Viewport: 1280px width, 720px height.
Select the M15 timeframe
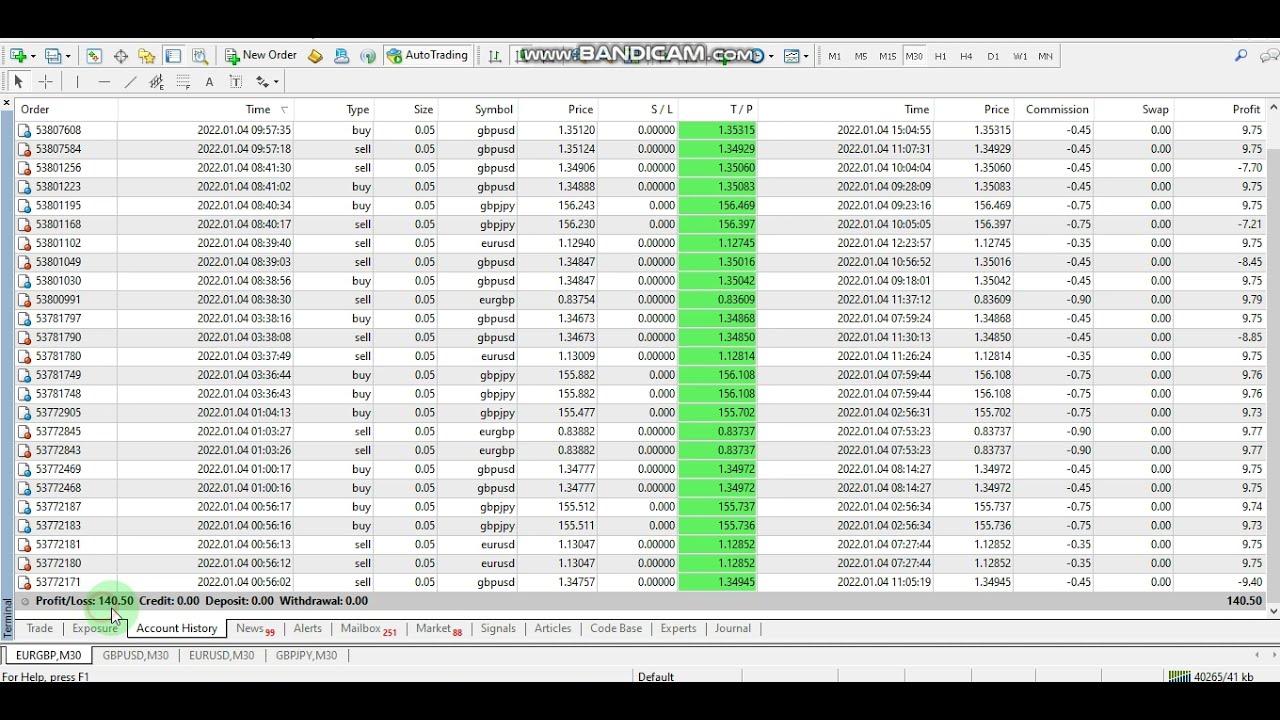(887, 57)
